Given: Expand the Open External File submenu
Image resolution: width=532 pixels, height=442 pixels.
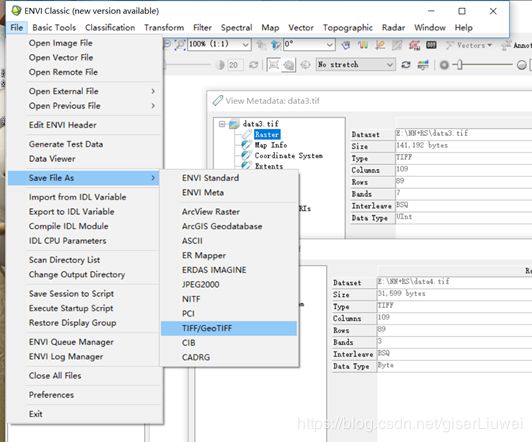Looking at the screenshot, I should click(84, 91).
